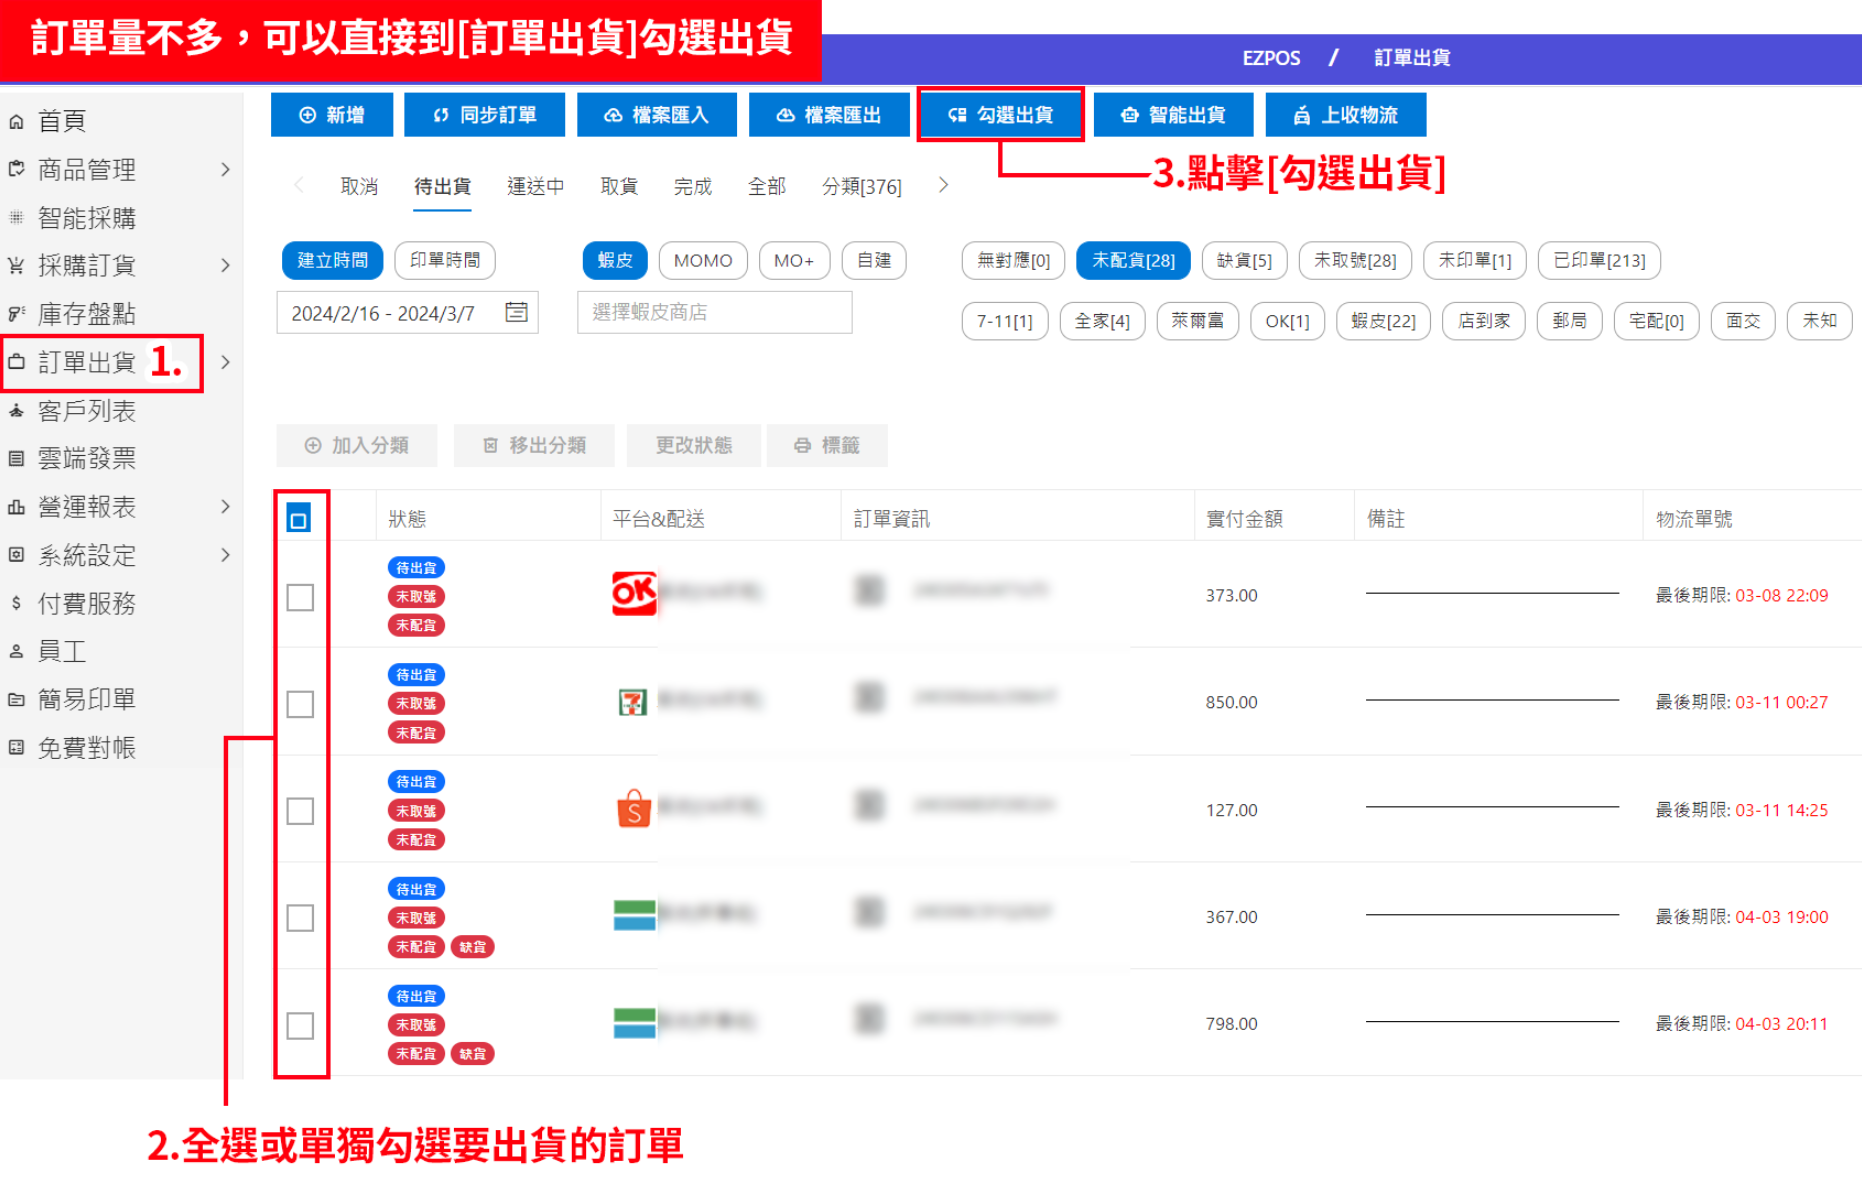Click the date range 2024/2/16 - 2024/3/7 field
This screenshot has width=1862, height=1193.
point(407,312)
